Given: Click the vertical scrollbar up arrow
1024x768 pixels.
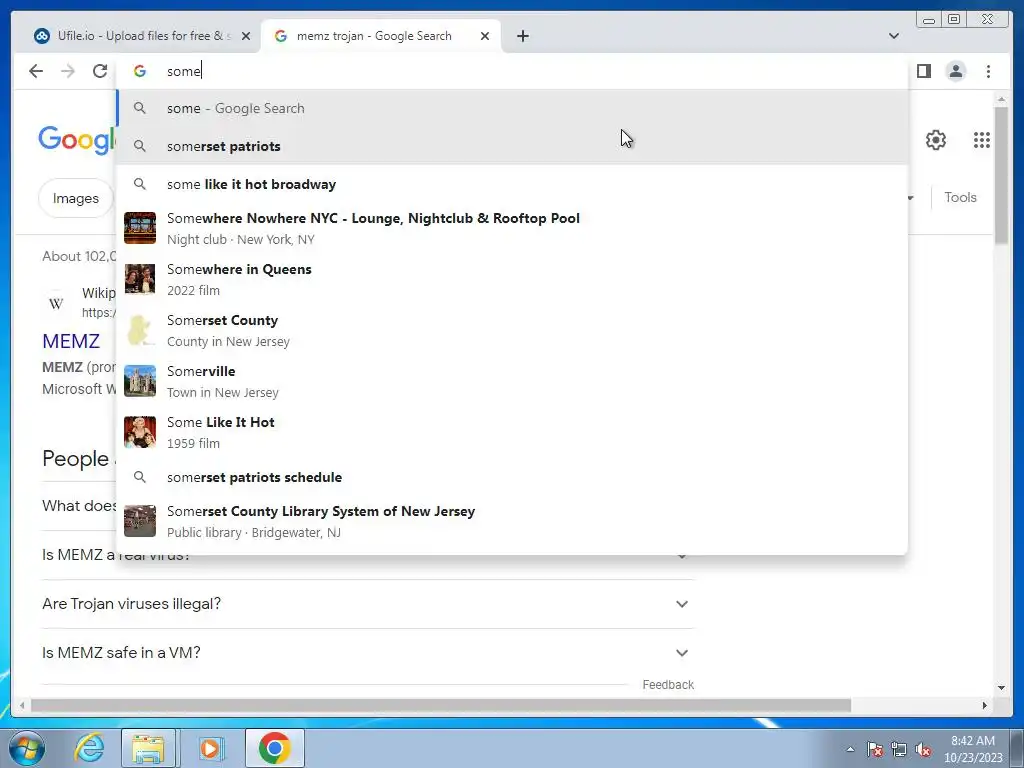Looking at the screenshot, I should 1001,99.
